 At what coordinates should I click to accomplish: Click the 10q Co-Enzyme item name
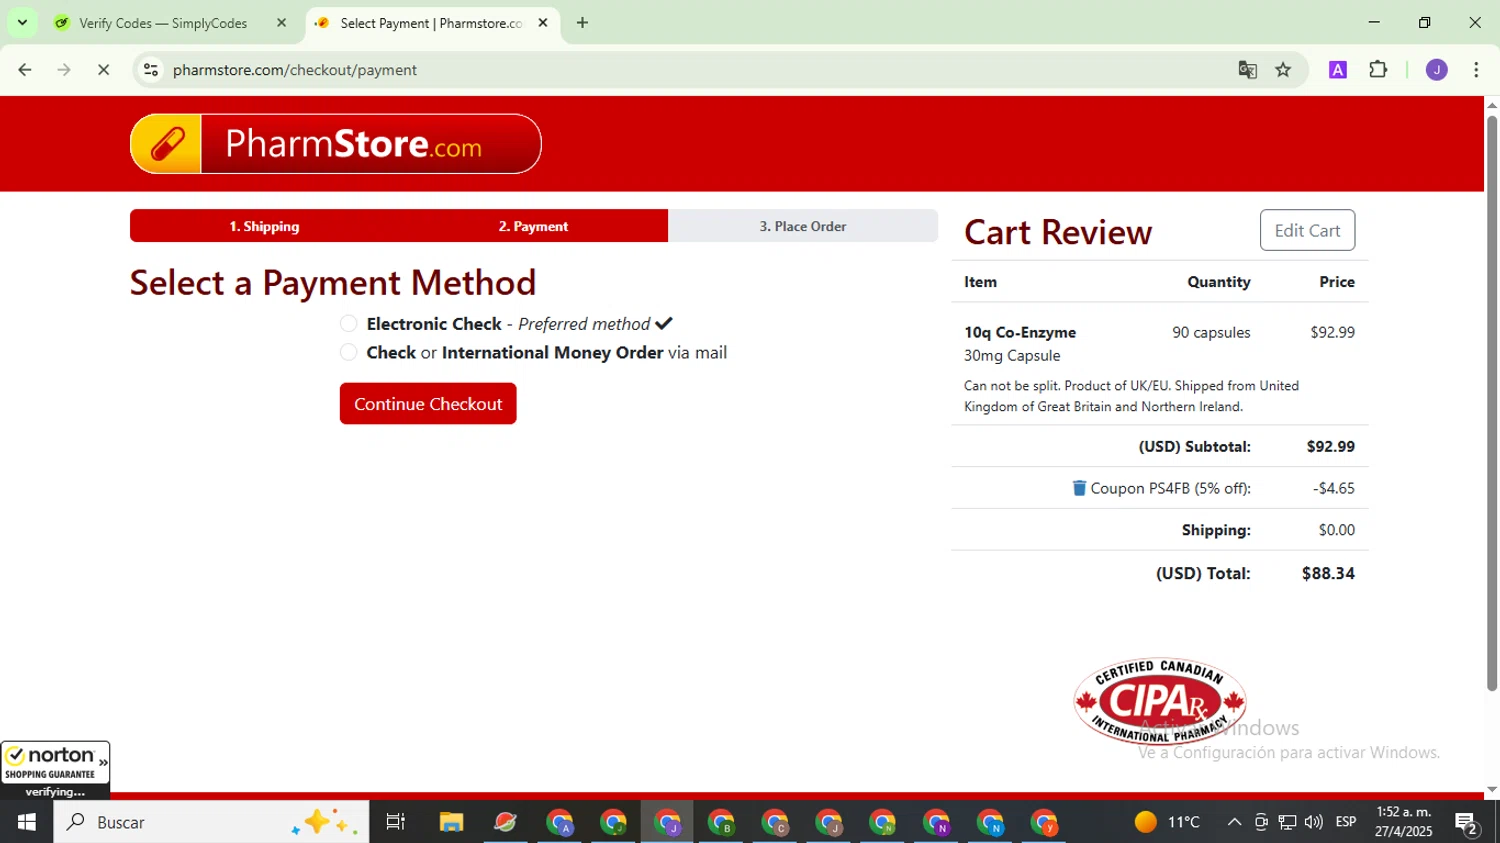(x=1020, y=332)
